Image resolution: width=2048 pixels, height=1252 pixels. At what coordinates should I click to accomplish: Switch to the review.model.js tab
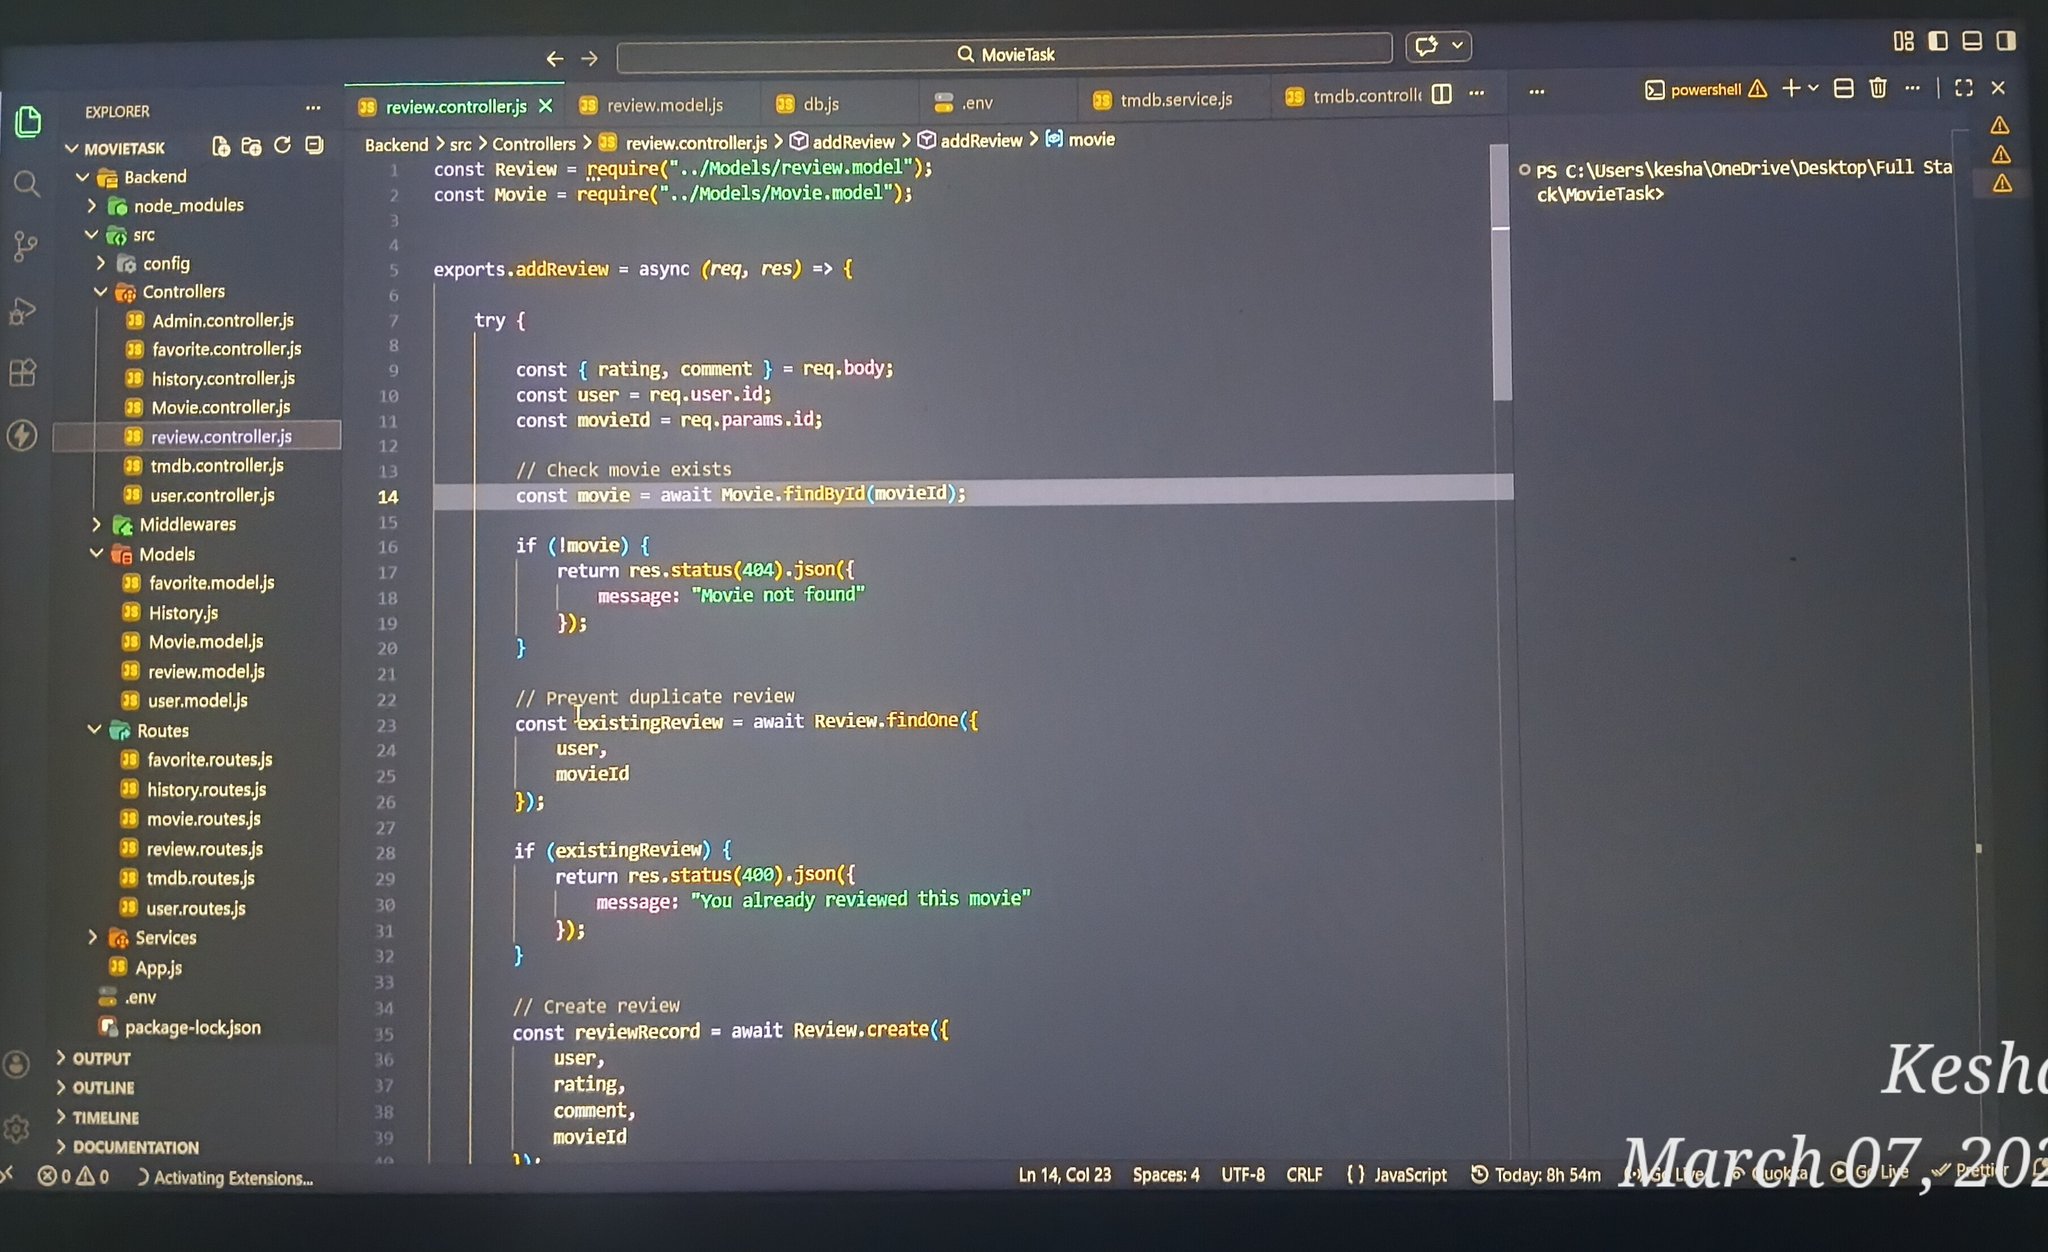point(664,105)
